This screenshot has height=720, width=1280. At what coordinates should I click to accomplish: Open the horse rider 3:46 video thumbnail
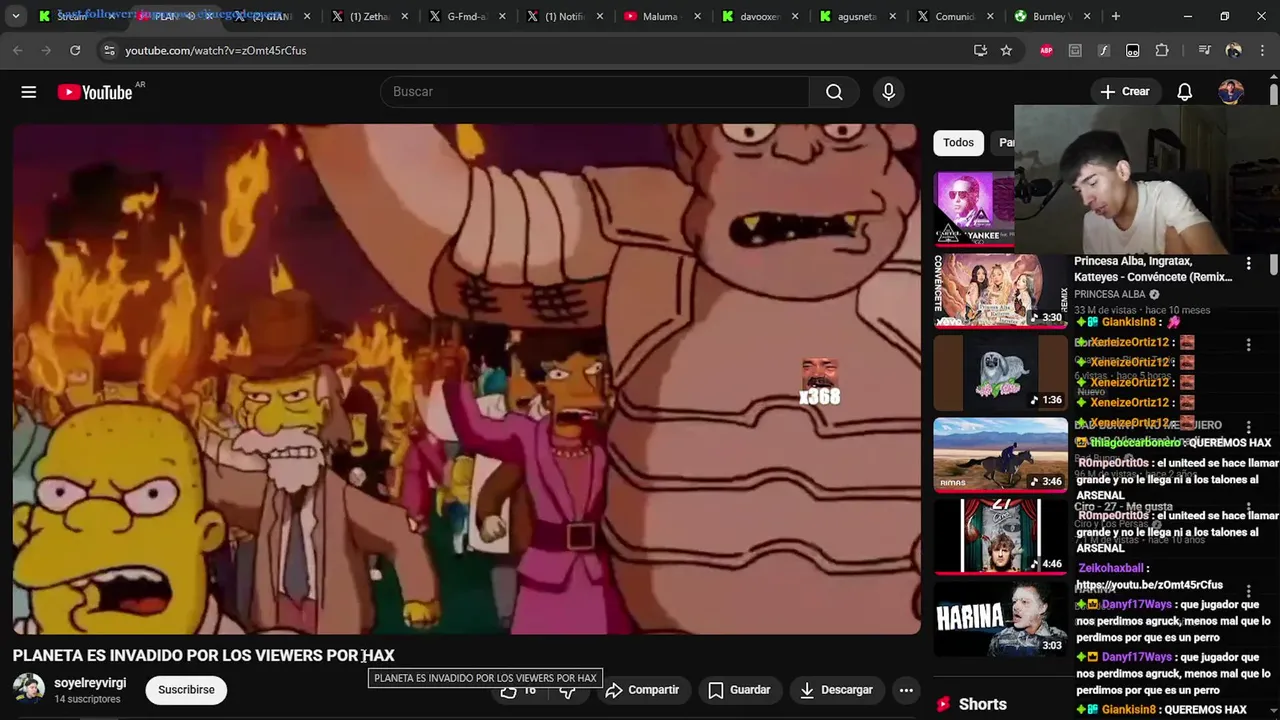[1000, 455]
